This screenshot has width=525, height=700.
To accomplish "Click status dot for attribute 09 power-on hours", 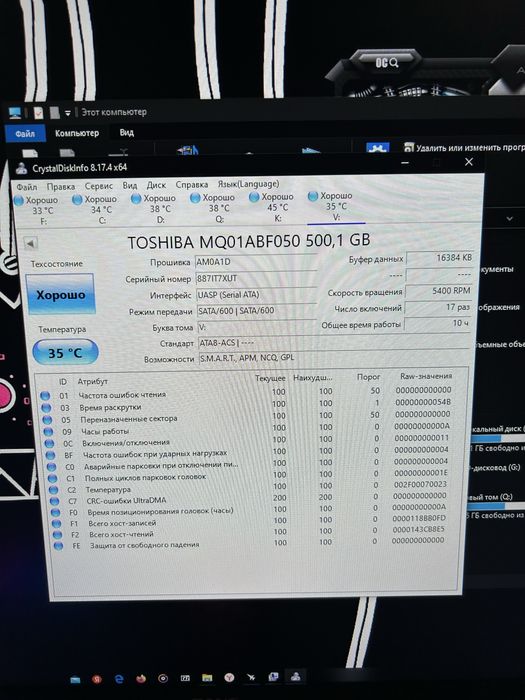I will pyautogui.click(x=48, y=432).
